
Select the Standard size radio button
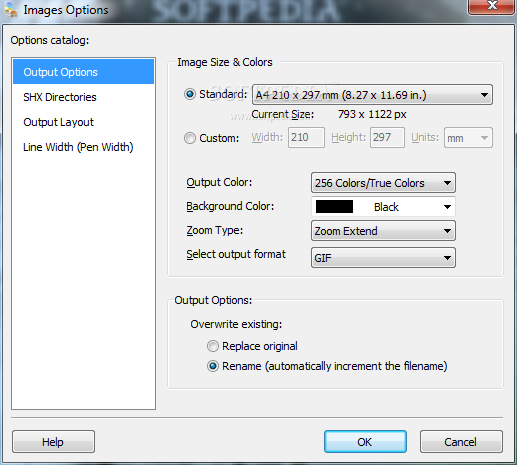[x=190, y=94]
